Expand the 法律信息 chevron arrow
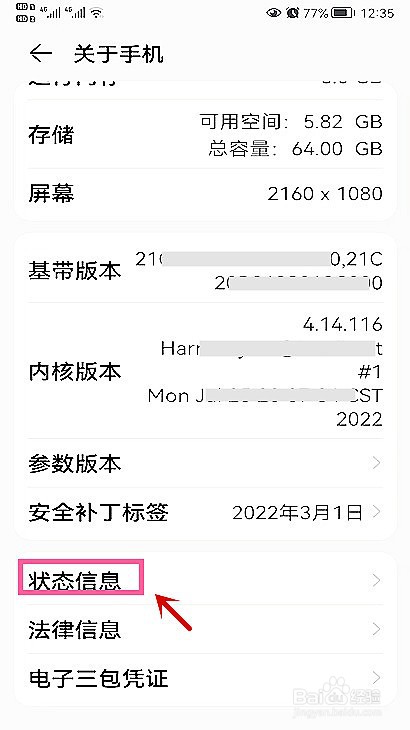 (x=376, y=629)
